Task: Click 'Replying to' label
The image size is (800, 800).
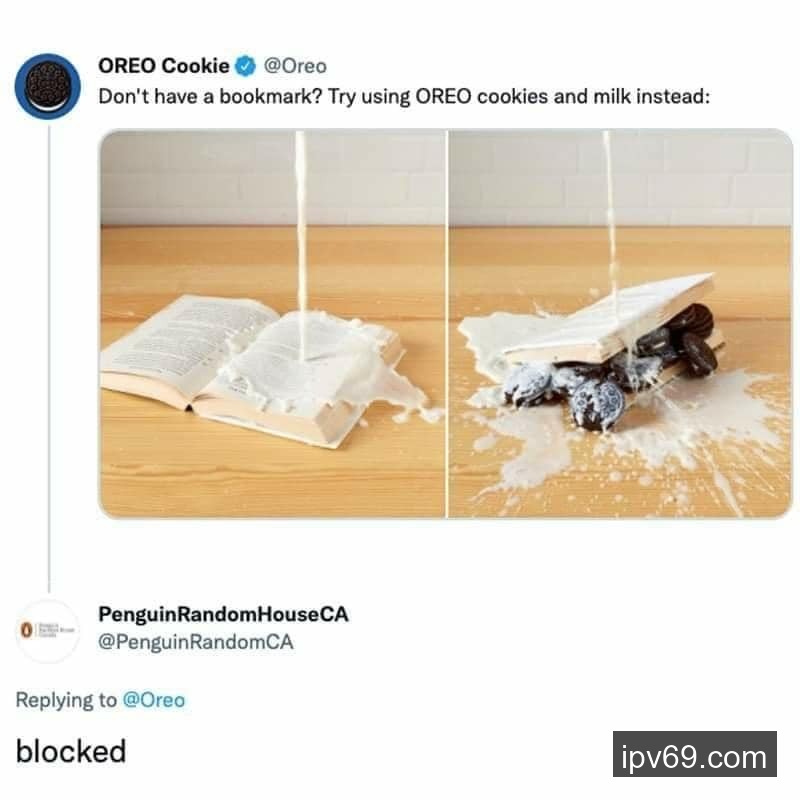Action: coord(66,700)
